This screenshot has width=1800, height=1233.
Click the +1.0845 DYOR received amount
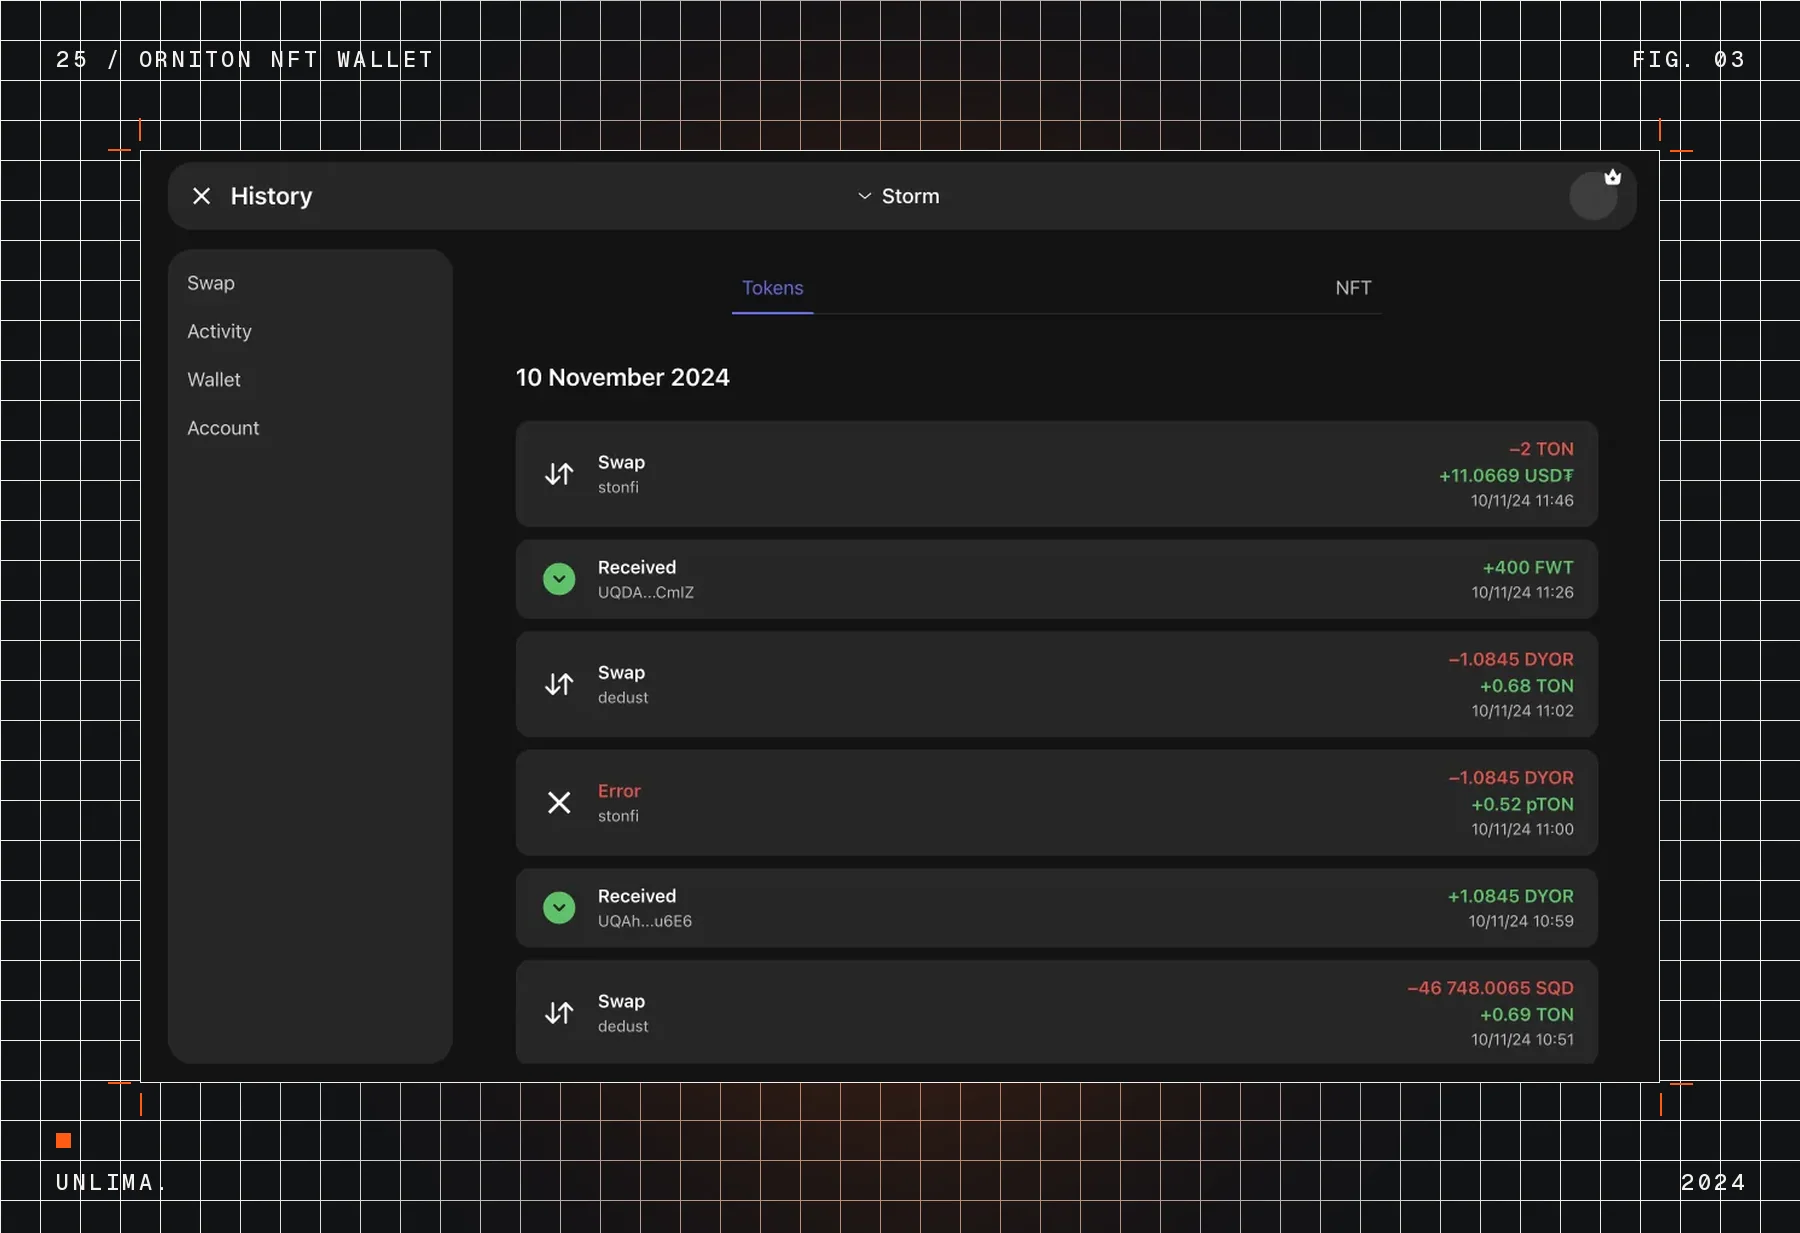coord(1510,896)
